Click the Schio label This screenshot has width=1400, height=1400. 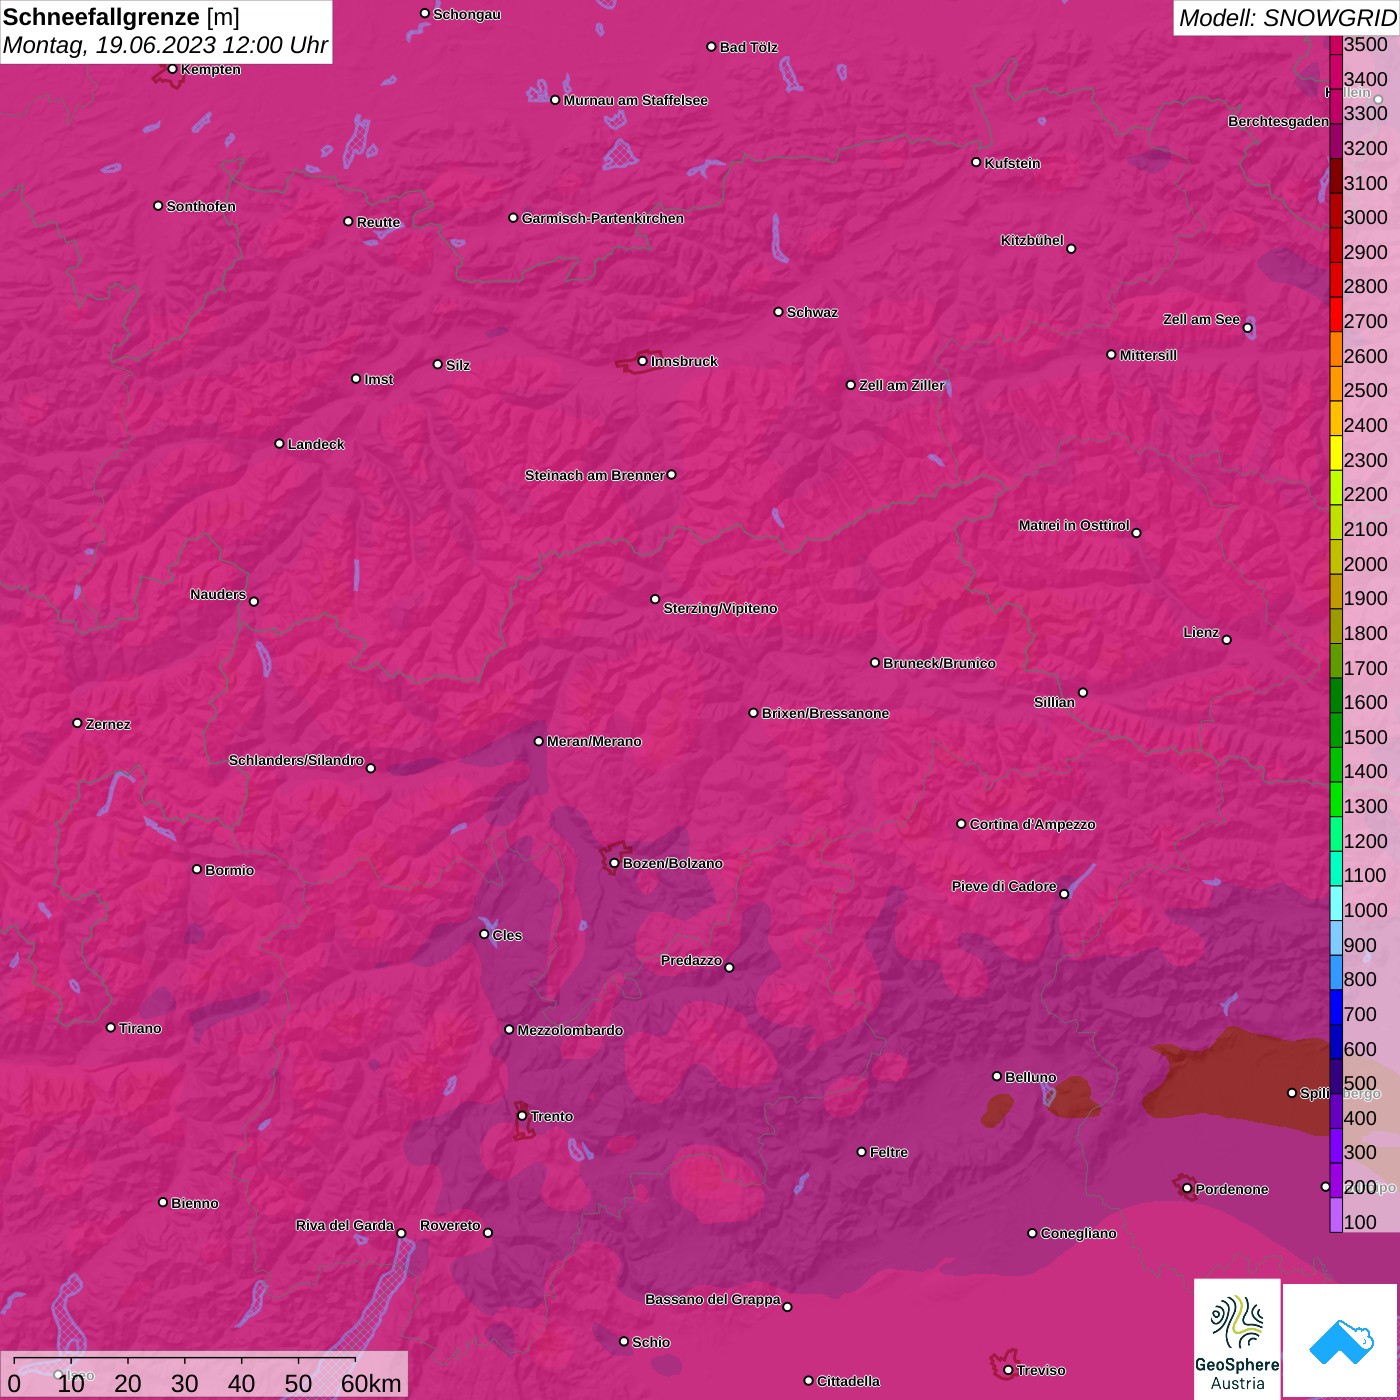point(651,1342)
